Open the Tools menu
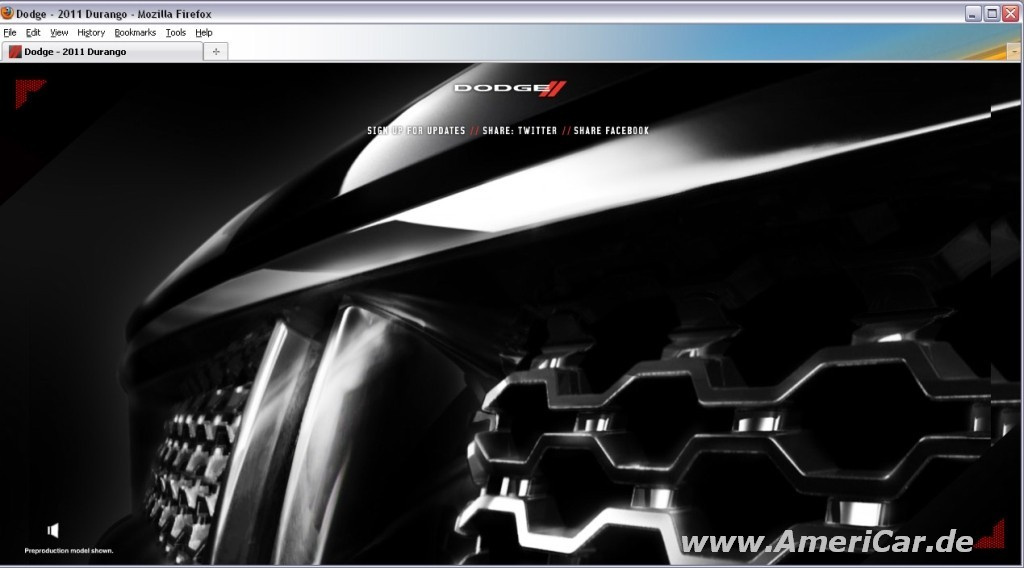Viewport: 1024px width, 568px height. [x=176, y=33]
